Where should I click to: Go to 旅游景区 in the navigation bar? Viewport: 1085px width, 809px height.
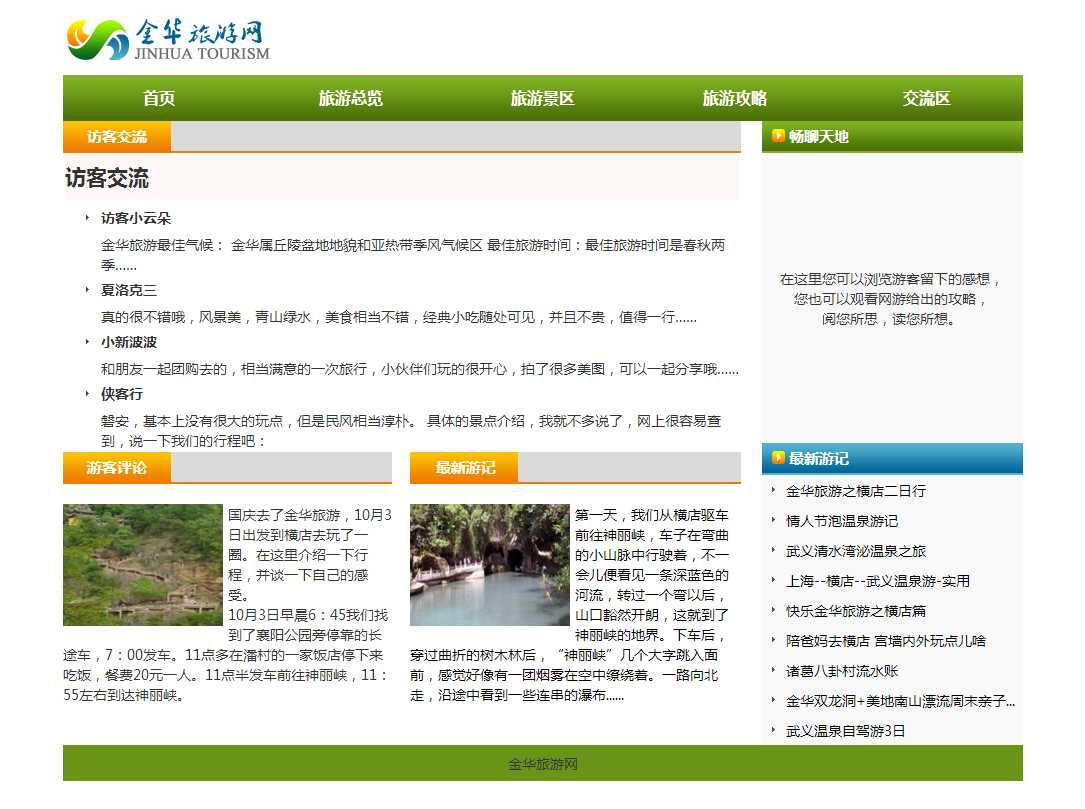(x=542, y=98)
